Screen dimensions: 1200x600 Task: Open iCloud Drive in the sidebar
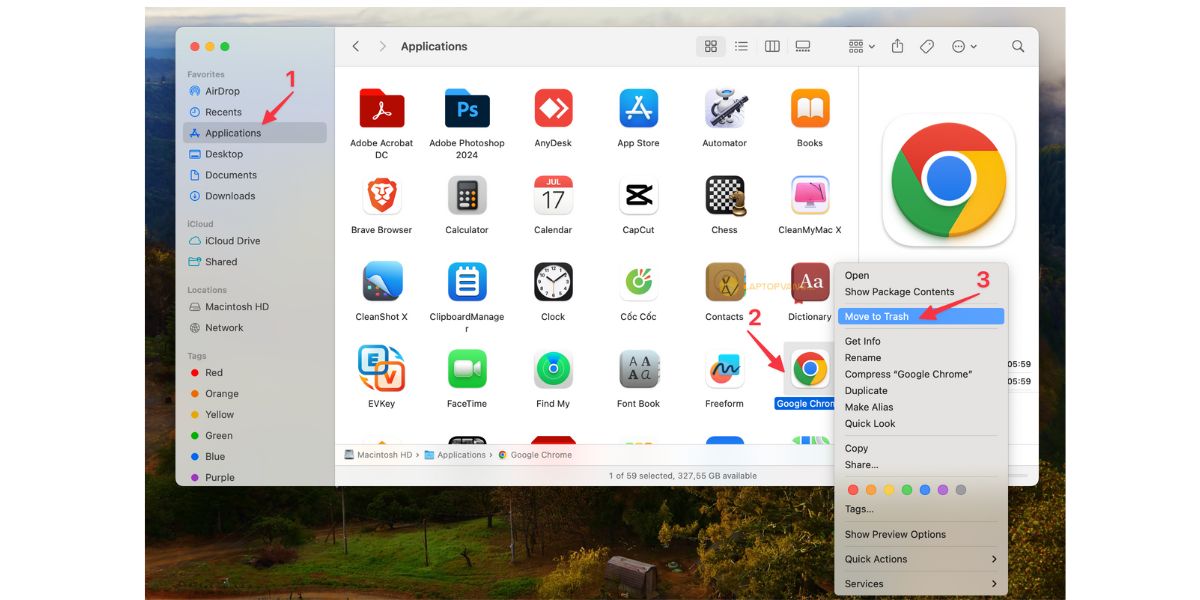point(255,241)
